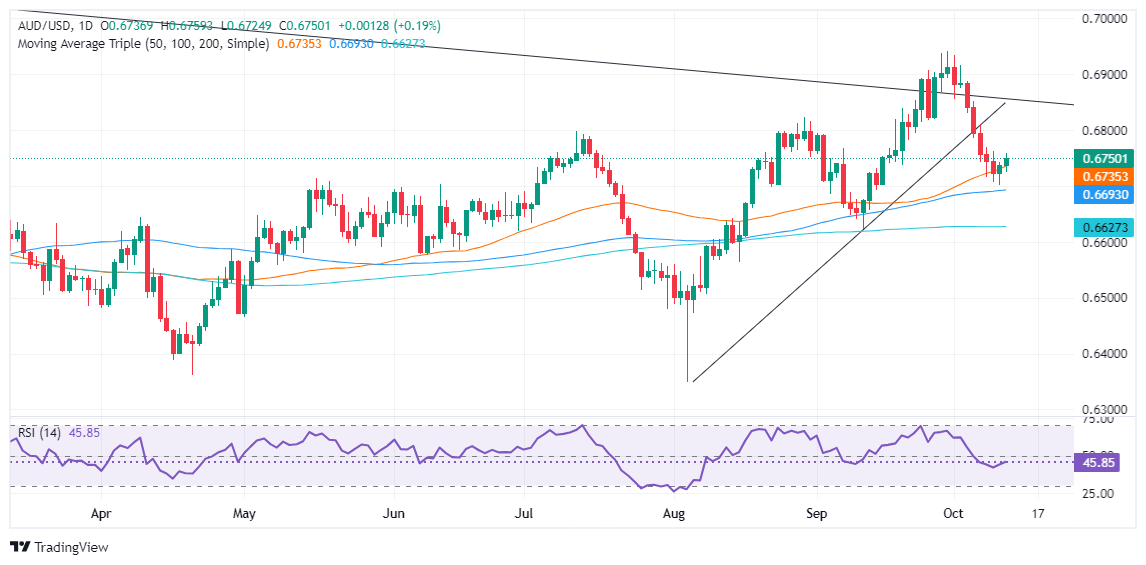Click the AUD/USD symbol title

(40, 25)
